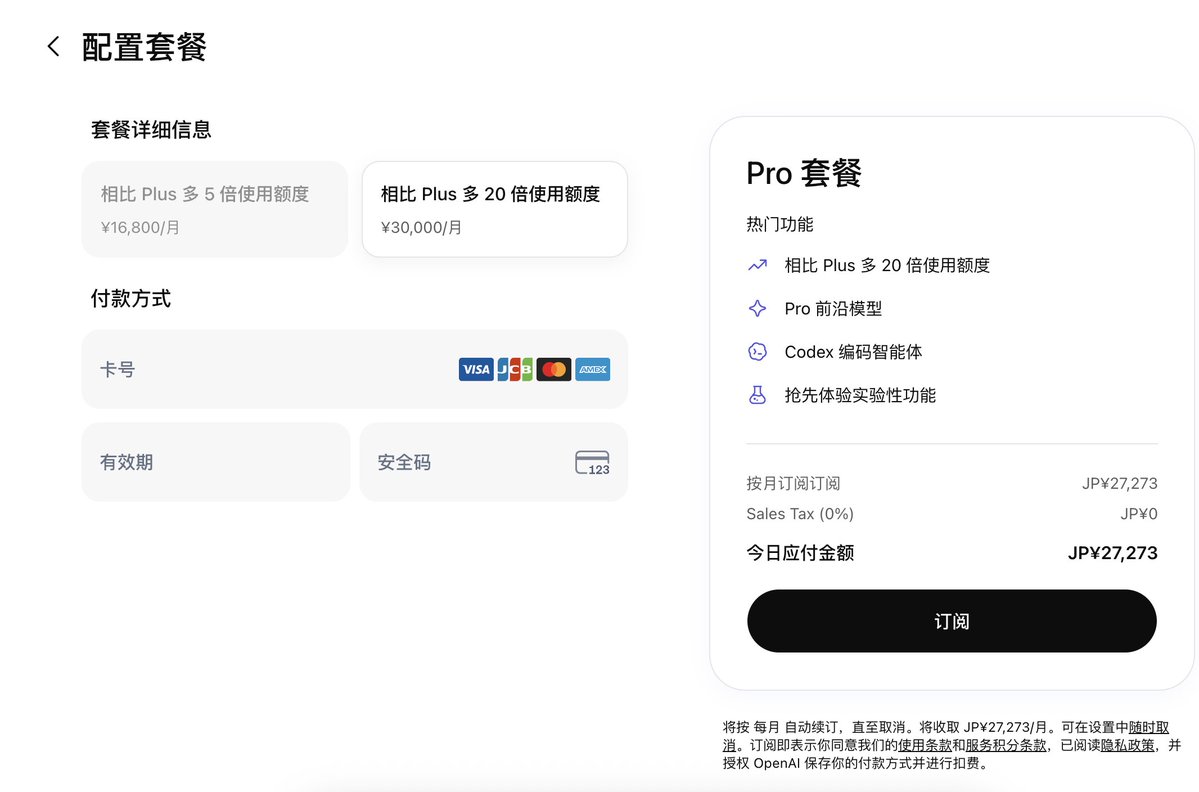The height and width of the screenshot is (792, 1199).
Task: Click the sparkle icon beside Pro 前沿模型
Action: coord(757,308)
